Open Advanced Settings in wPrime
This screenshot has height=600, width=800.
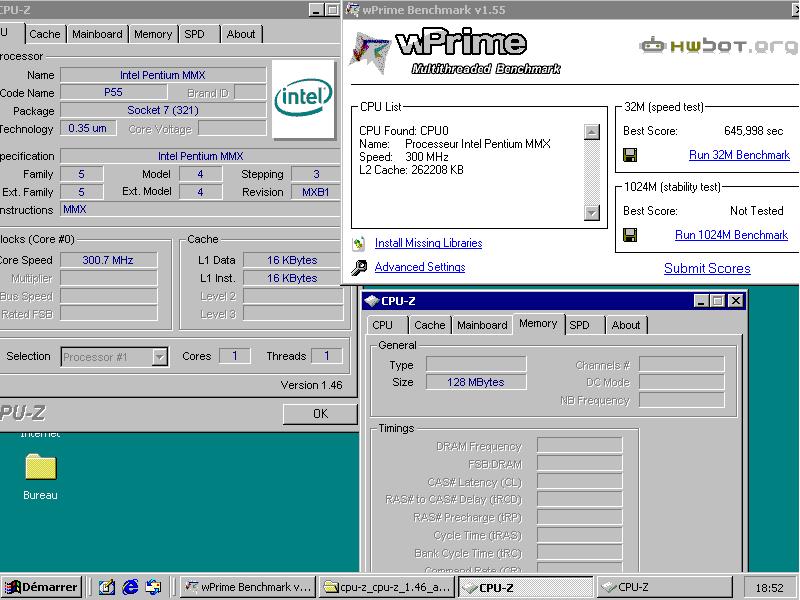pos(419,267)
